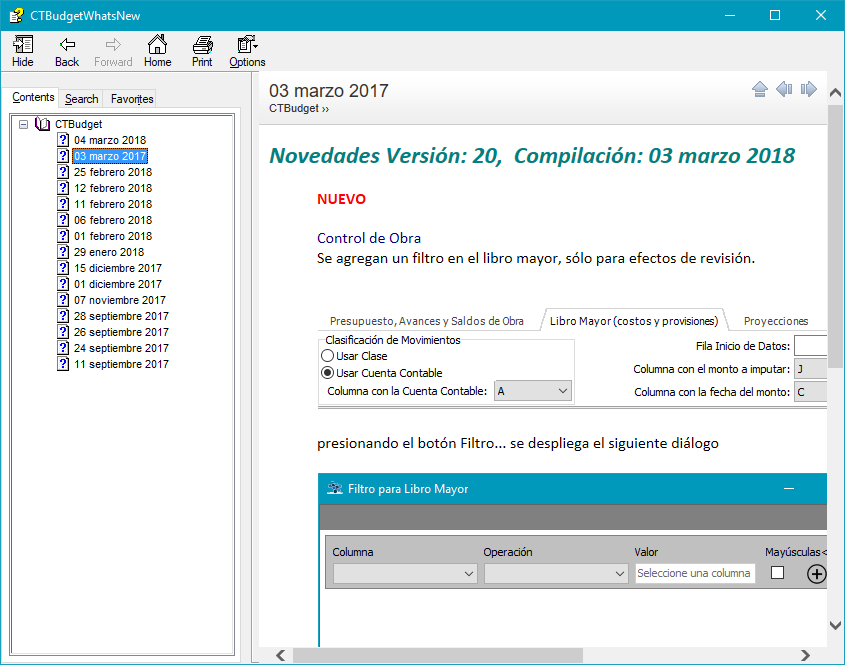Select the Usar Clase radio button
The width and height of the screenshot is (845, 665).
coord(327,356)
